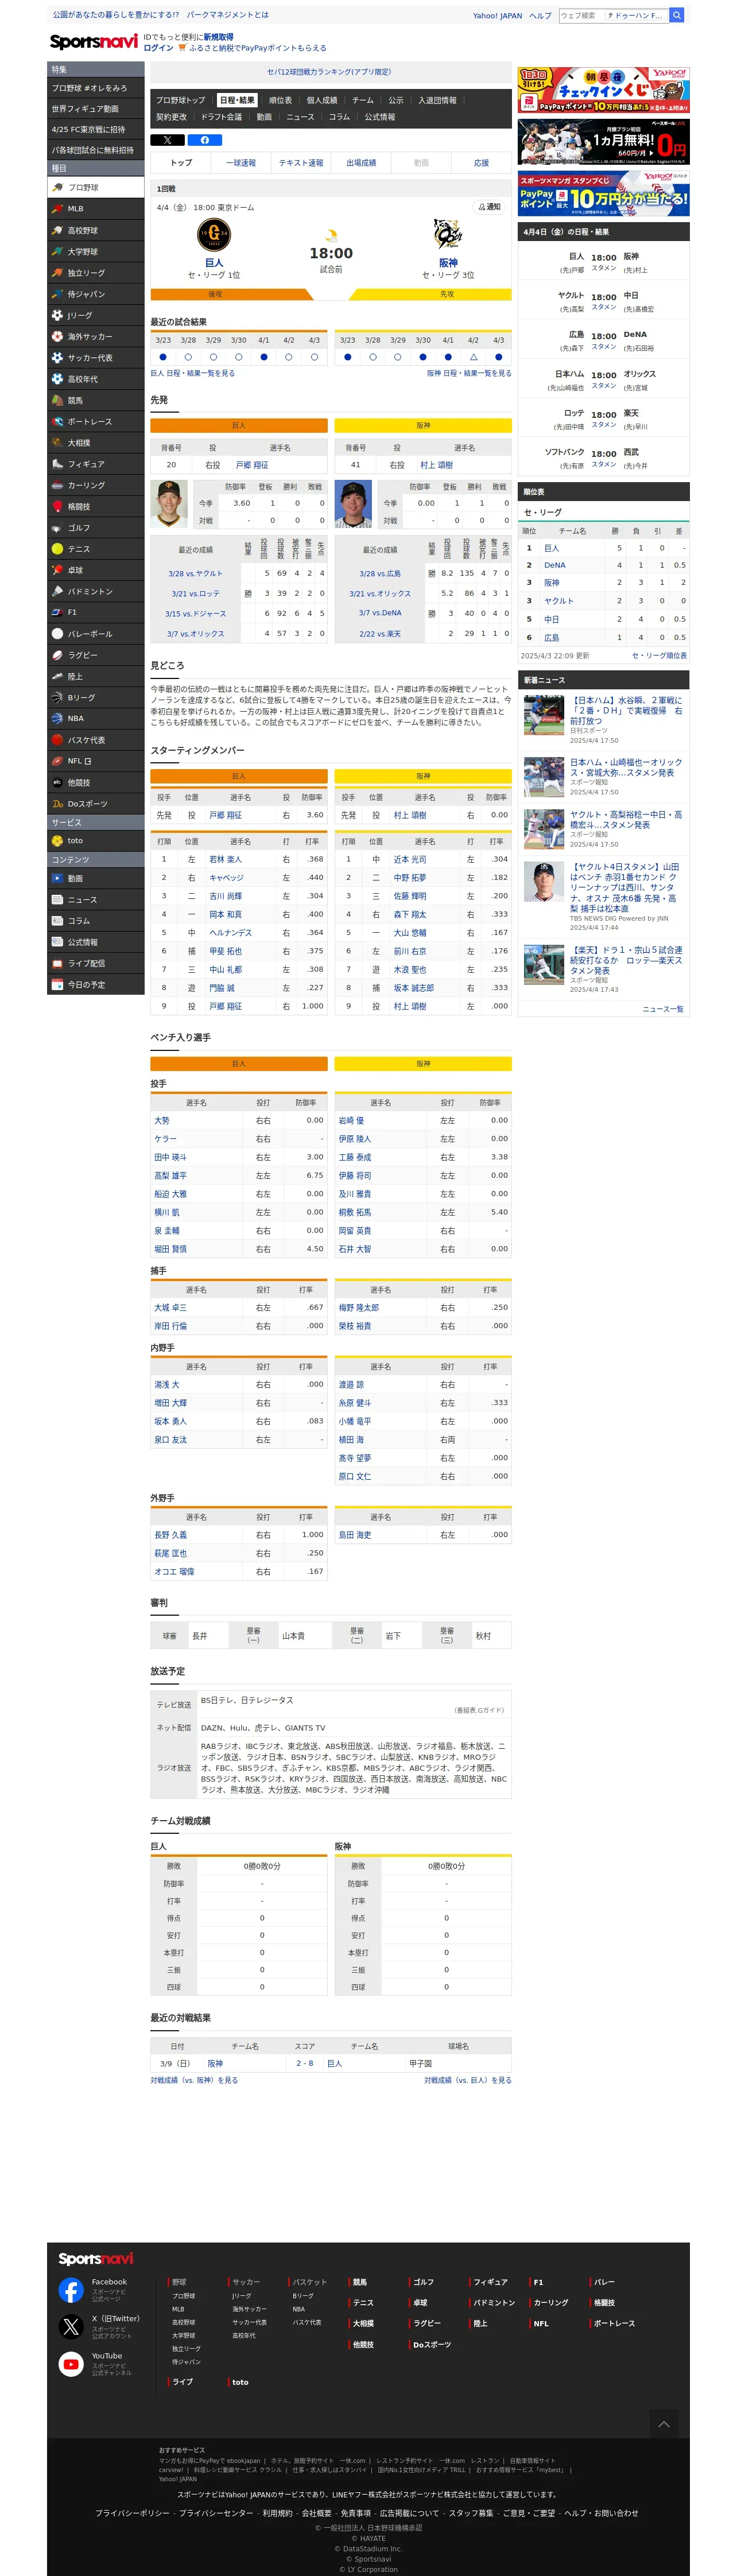
Task: Open NBA from the sidebar icon
Action: tap(58, 718)
